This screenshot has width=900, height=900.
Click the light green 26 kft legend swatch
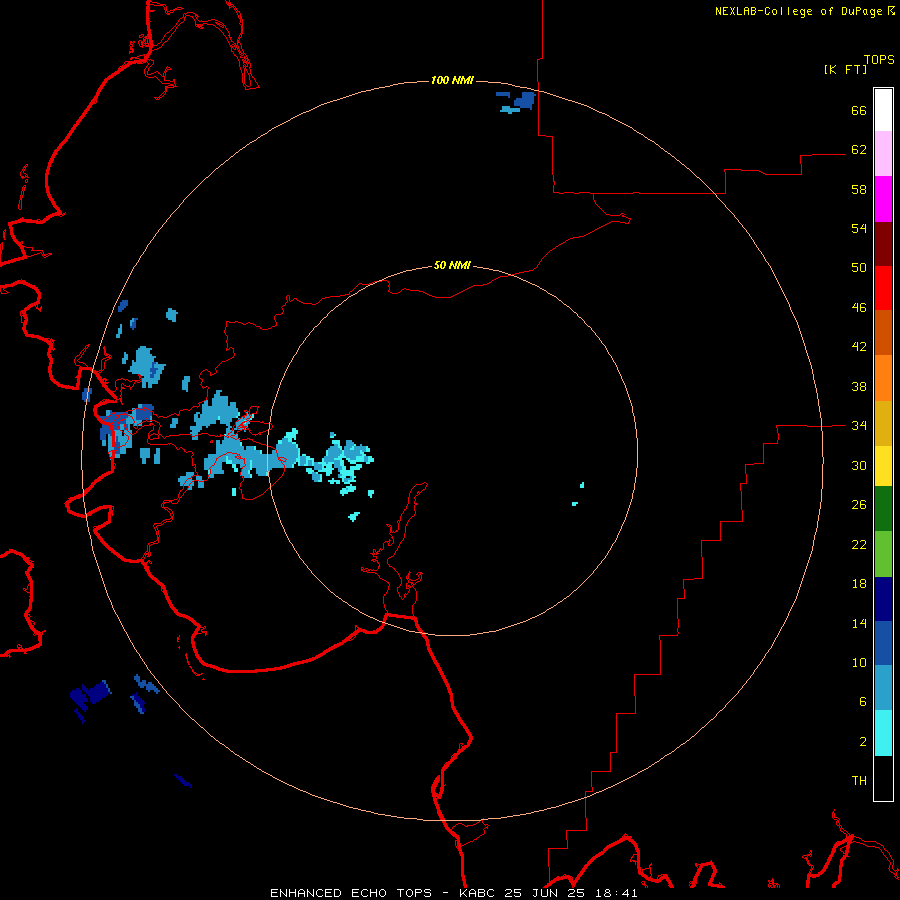pos(883,554)
